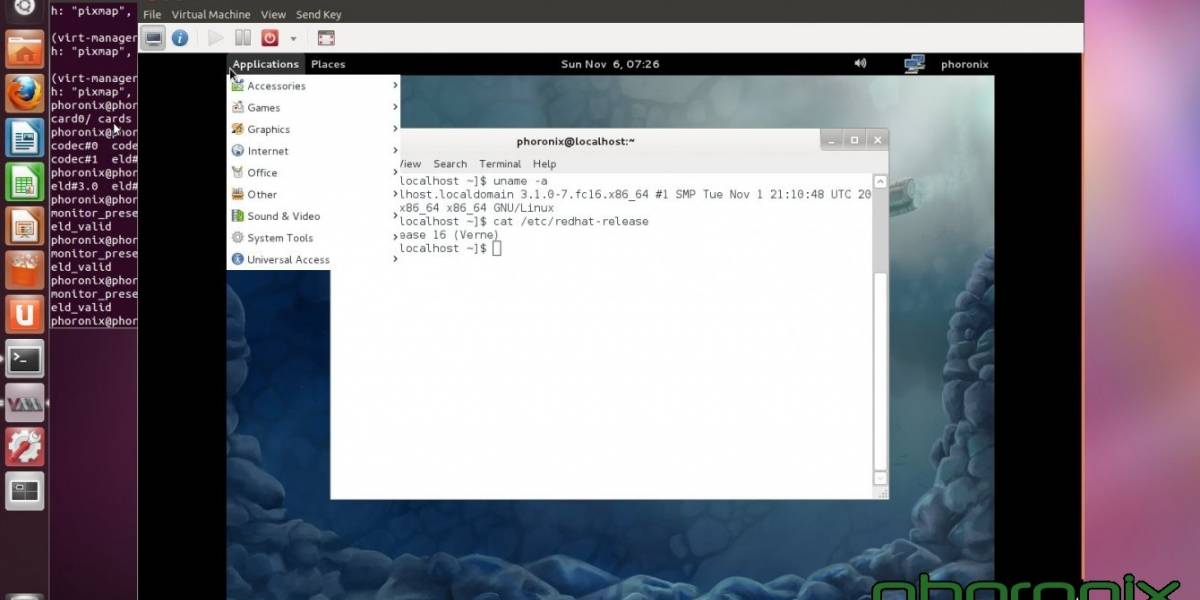Screen dimensions: 1200x600
Task: Open the volume speaker indicator
Action: [860, 63]
